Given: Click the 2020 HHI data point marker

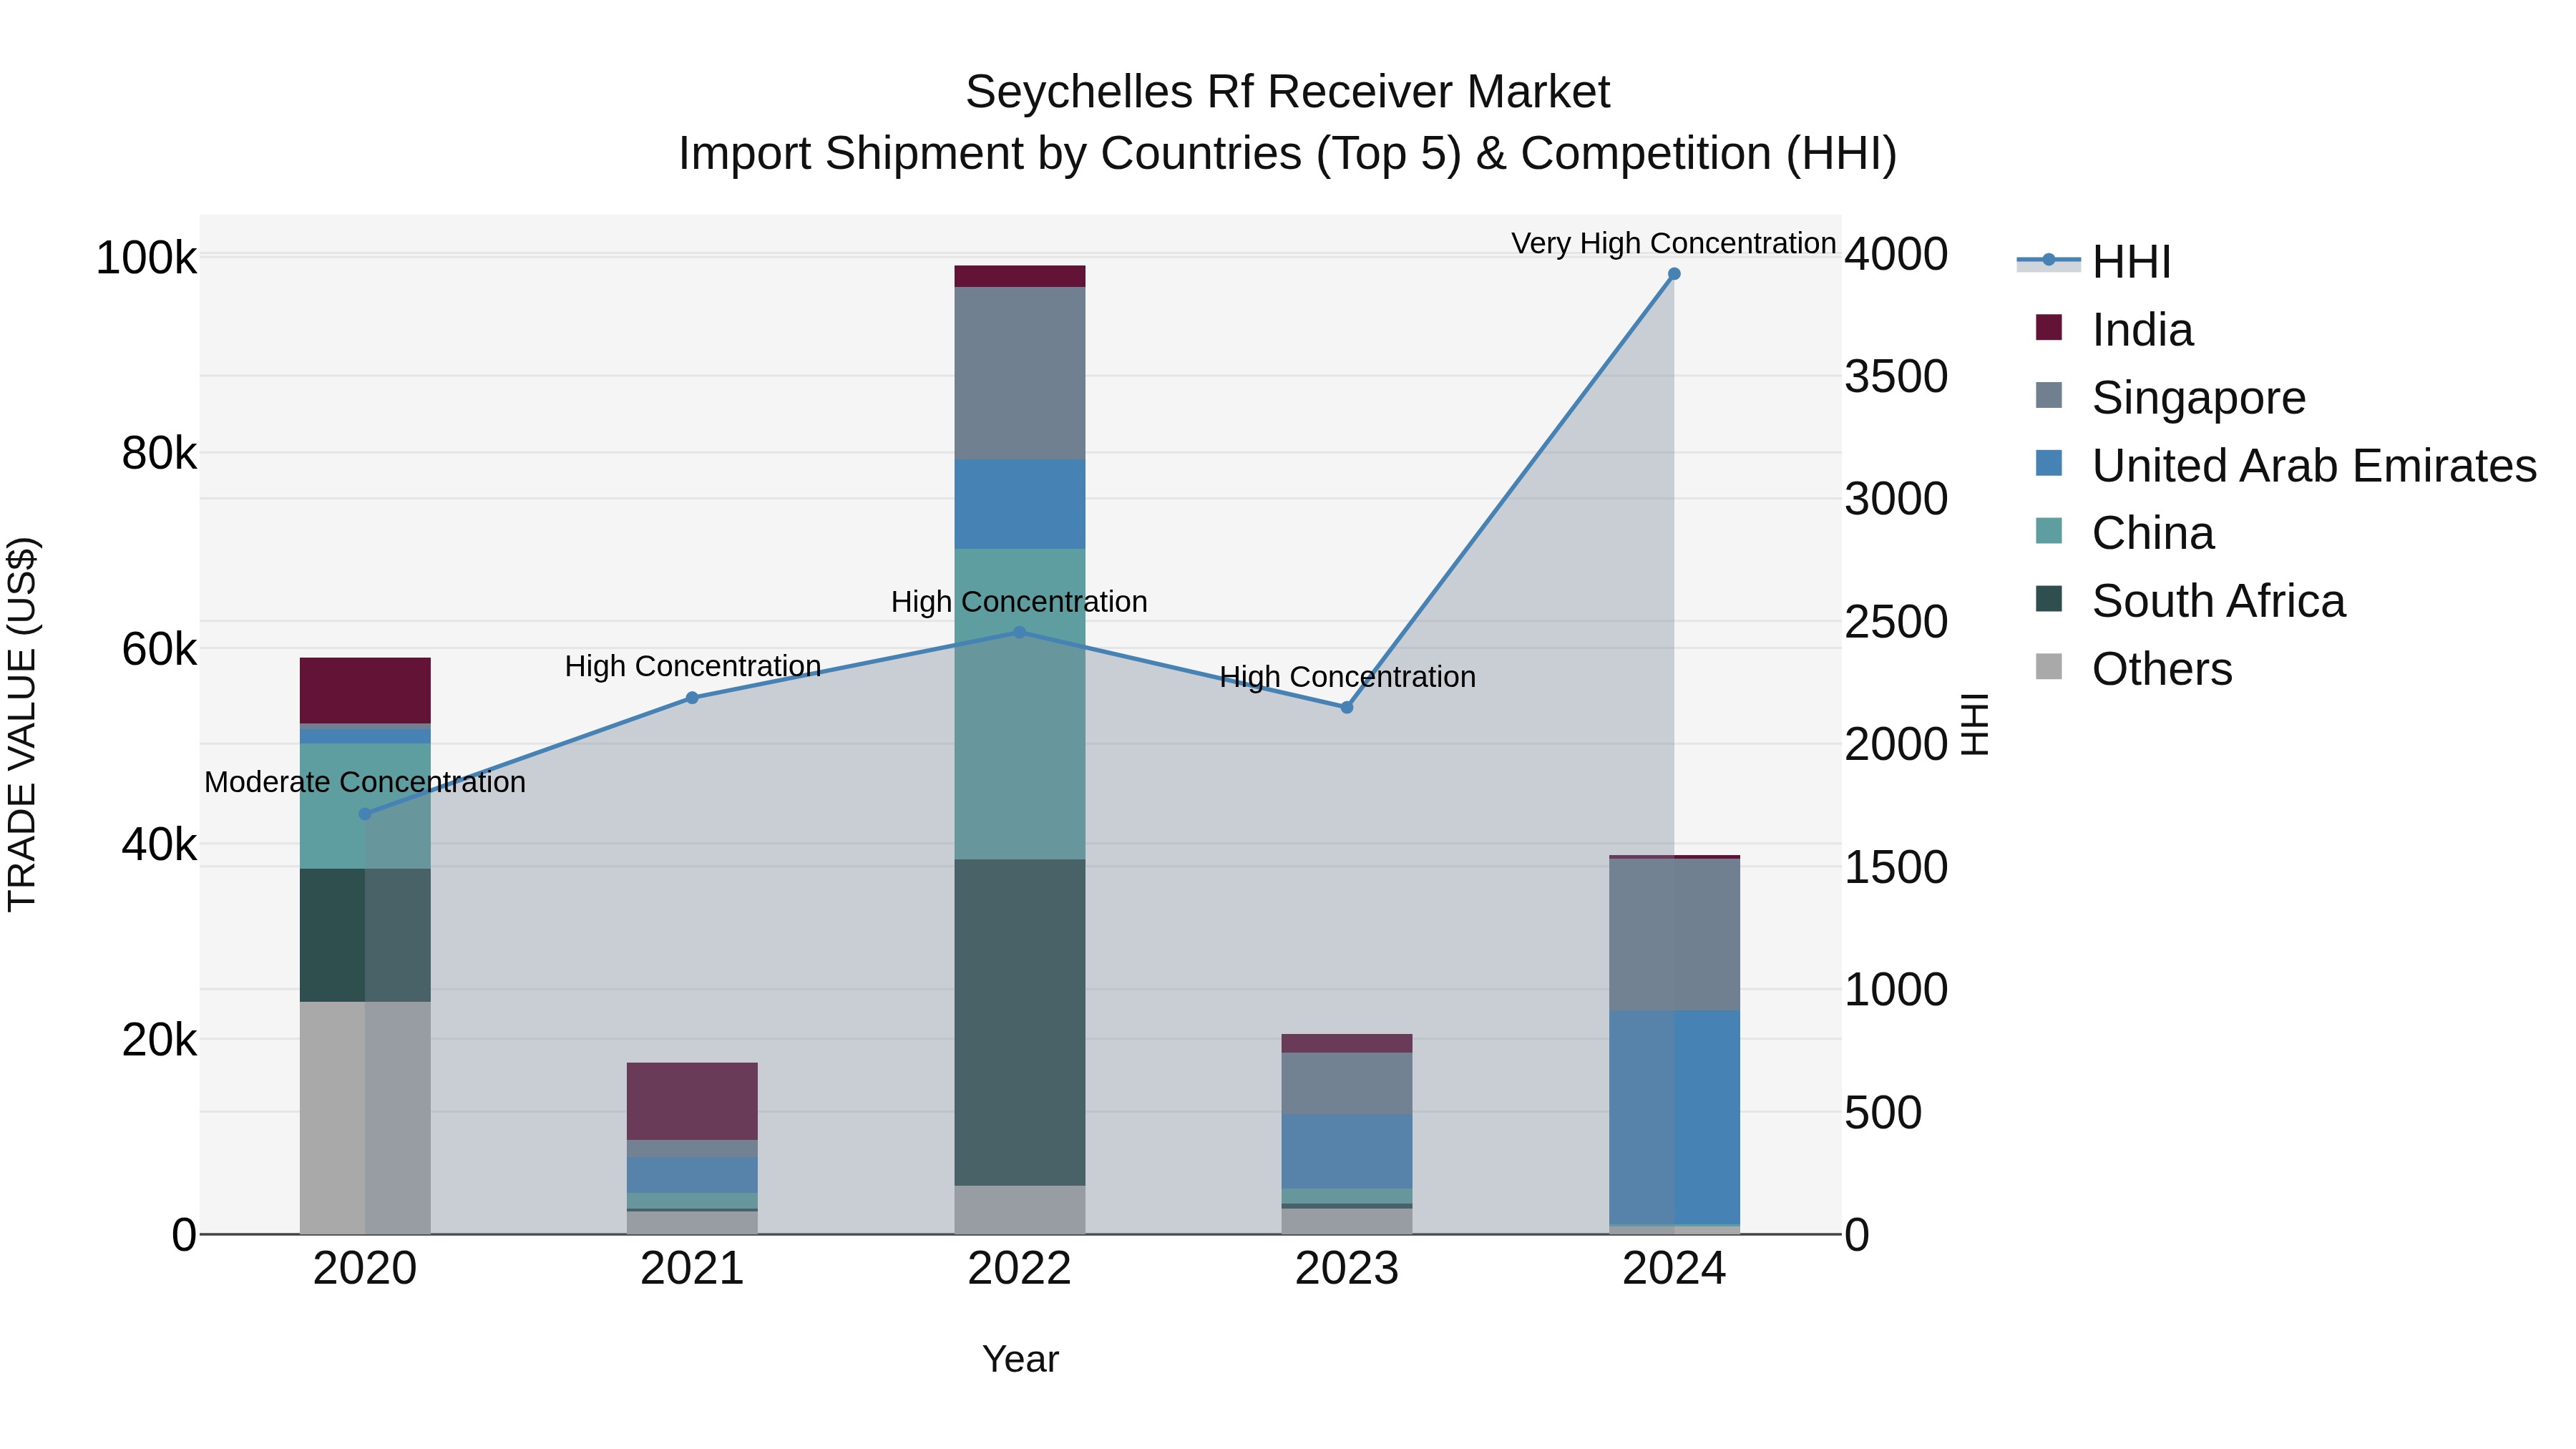Looking at the screenshot, I should [365, 814].
